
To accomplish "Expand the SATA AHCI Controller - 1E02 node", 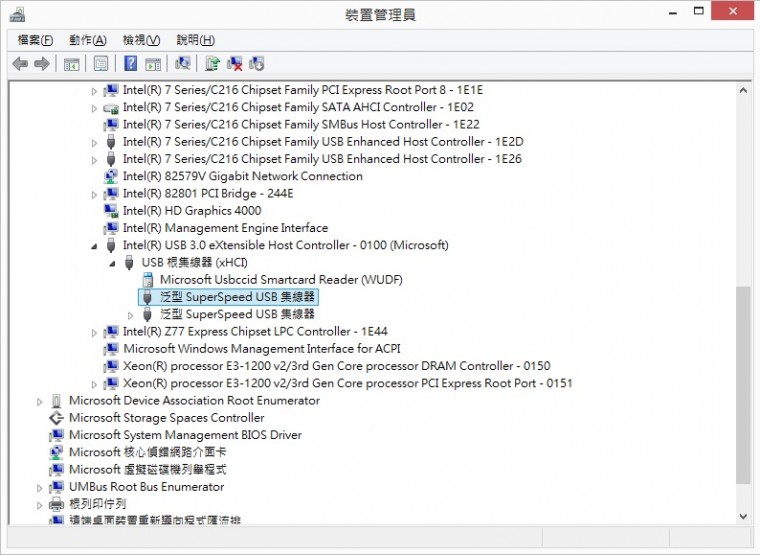I will click(94, 109).
